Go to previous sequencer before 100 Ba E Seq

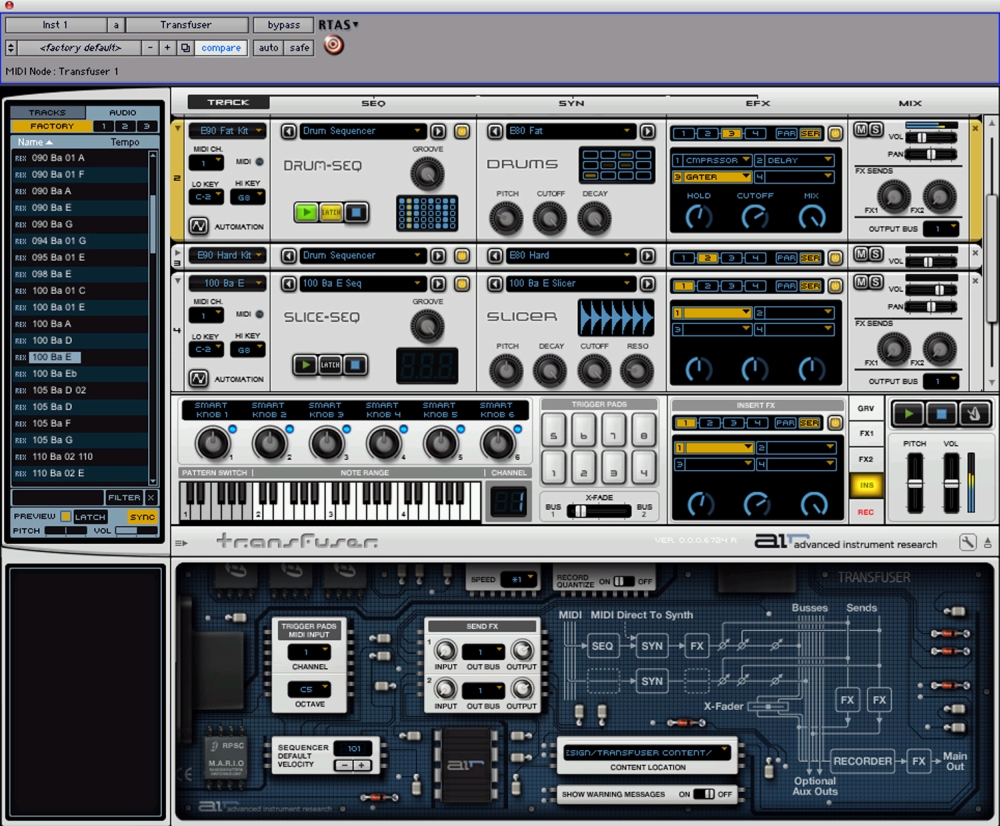289,283
